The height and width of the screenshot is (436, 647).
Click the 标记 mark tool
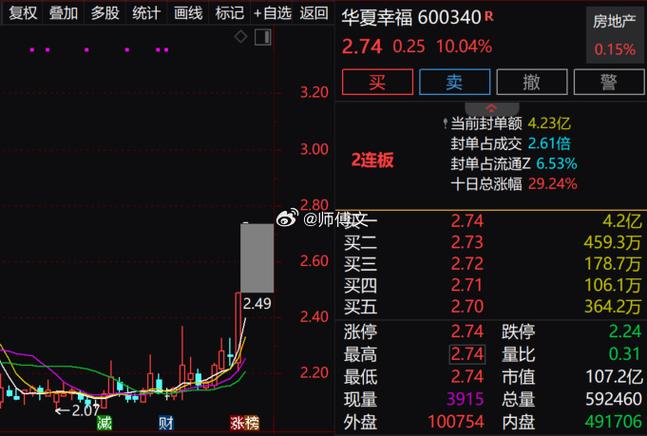[229, 13]
